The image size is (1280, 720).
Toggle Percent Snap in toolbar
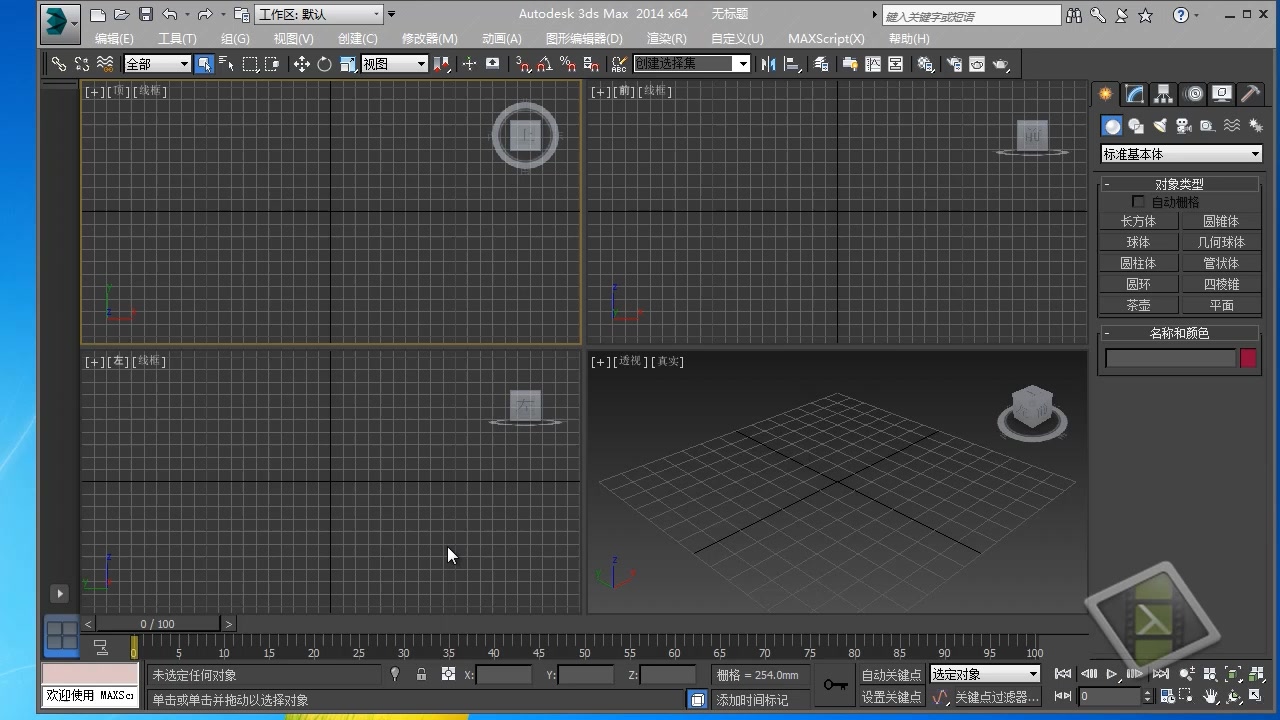coord(568,64)
